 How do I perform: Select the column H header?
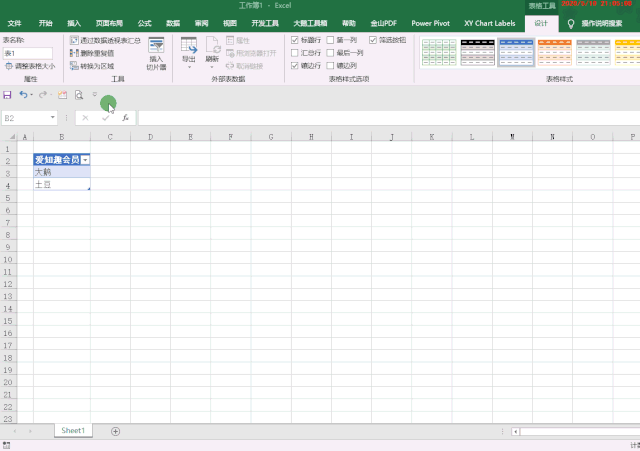pos(311,137)
